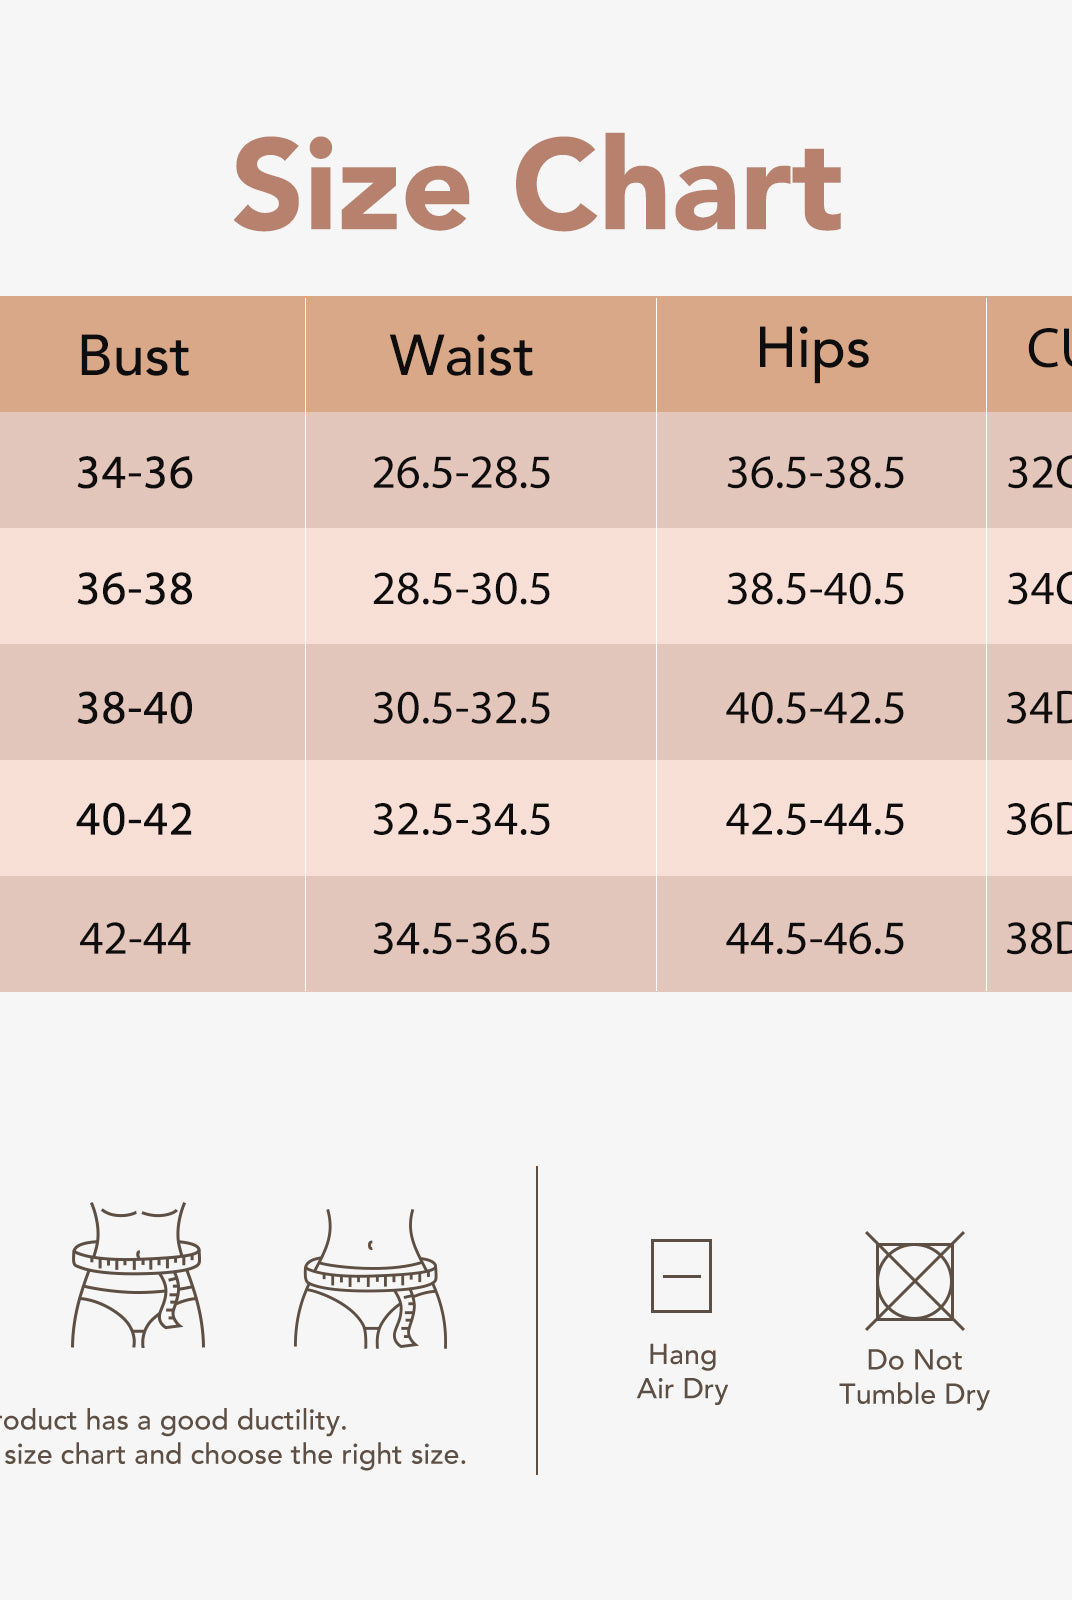Click the 42-44 bust cell
This screenshot has height=1600, width=1072.
(x=135, y=938)
